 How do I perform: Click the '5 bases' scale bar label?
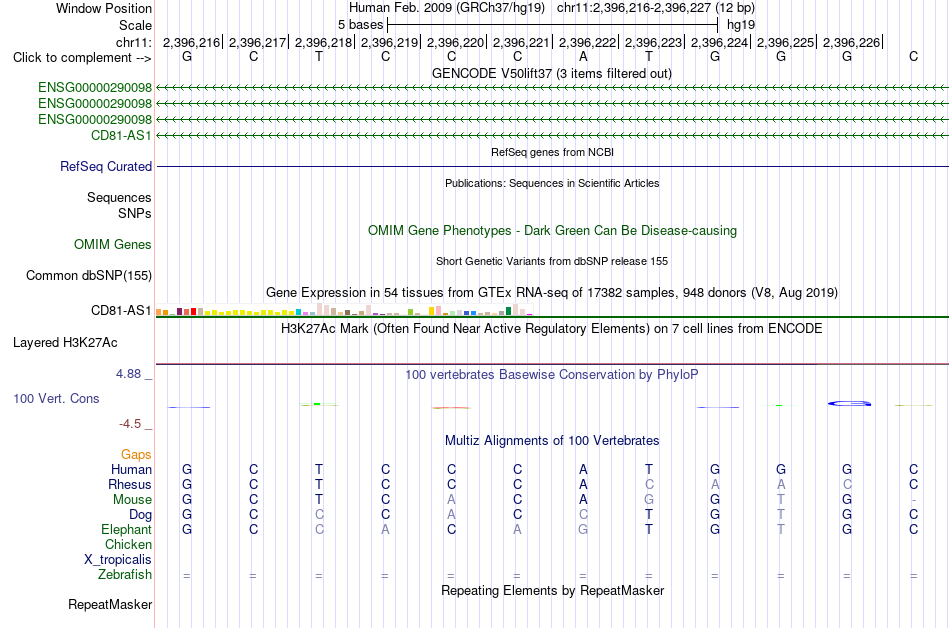tap(360, 25)
